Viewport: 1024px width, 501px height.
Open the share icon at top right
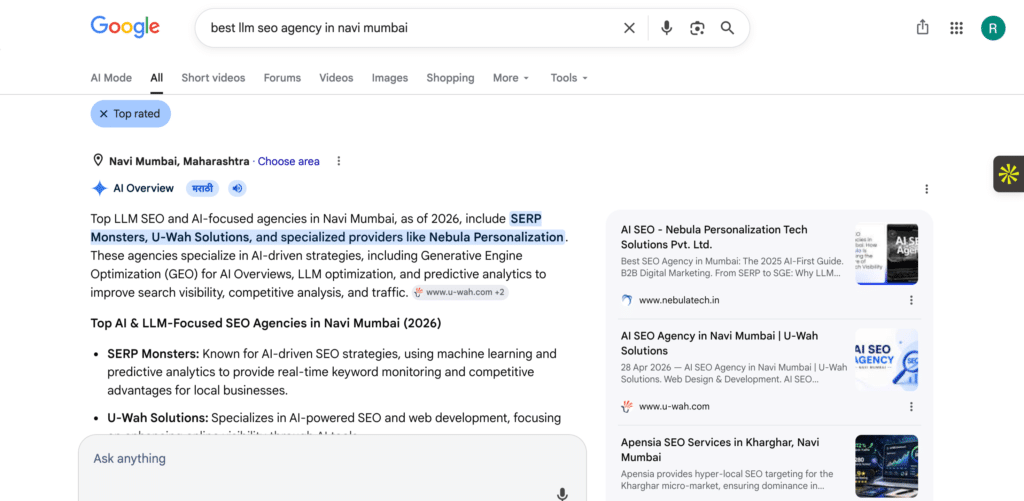[x=922, y=27]
